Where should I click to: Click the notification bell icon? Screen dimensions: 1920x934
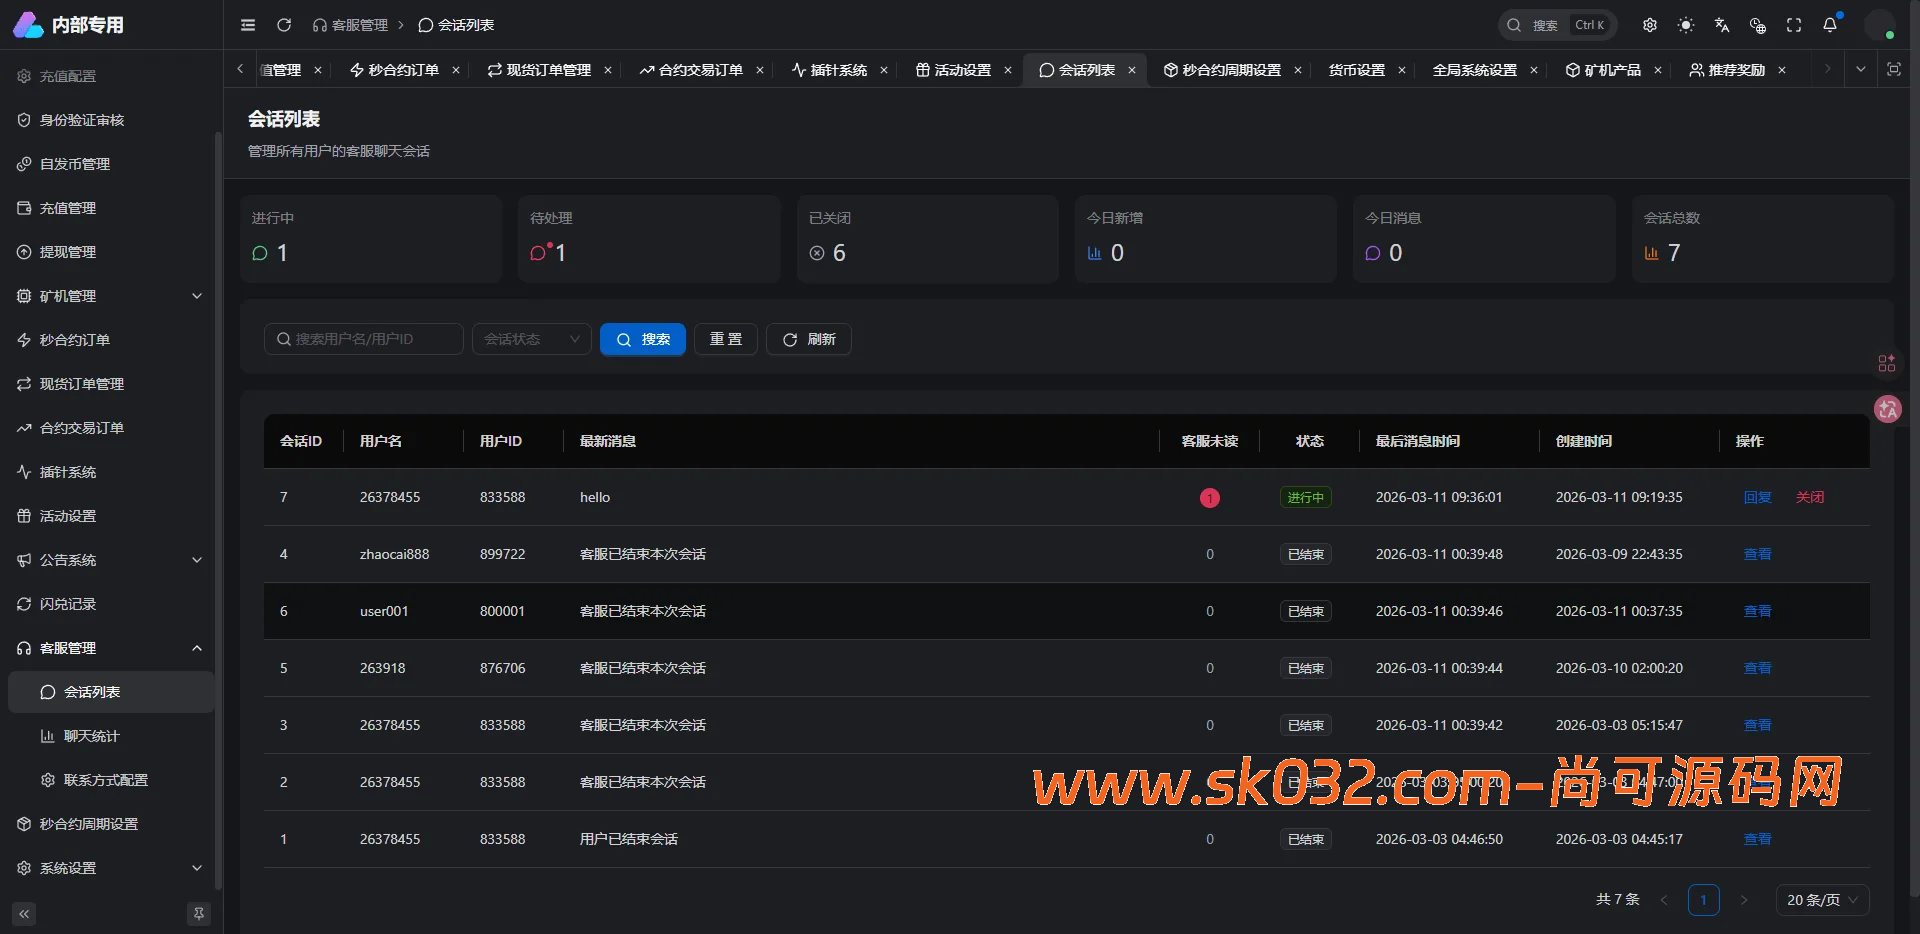pos(1831,25)
